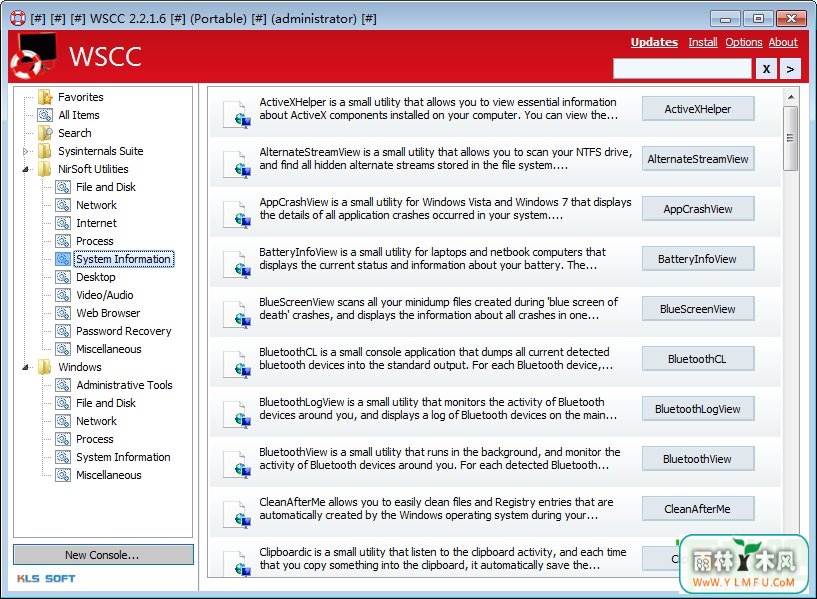Click the New Console... button

tap(103, 555)
